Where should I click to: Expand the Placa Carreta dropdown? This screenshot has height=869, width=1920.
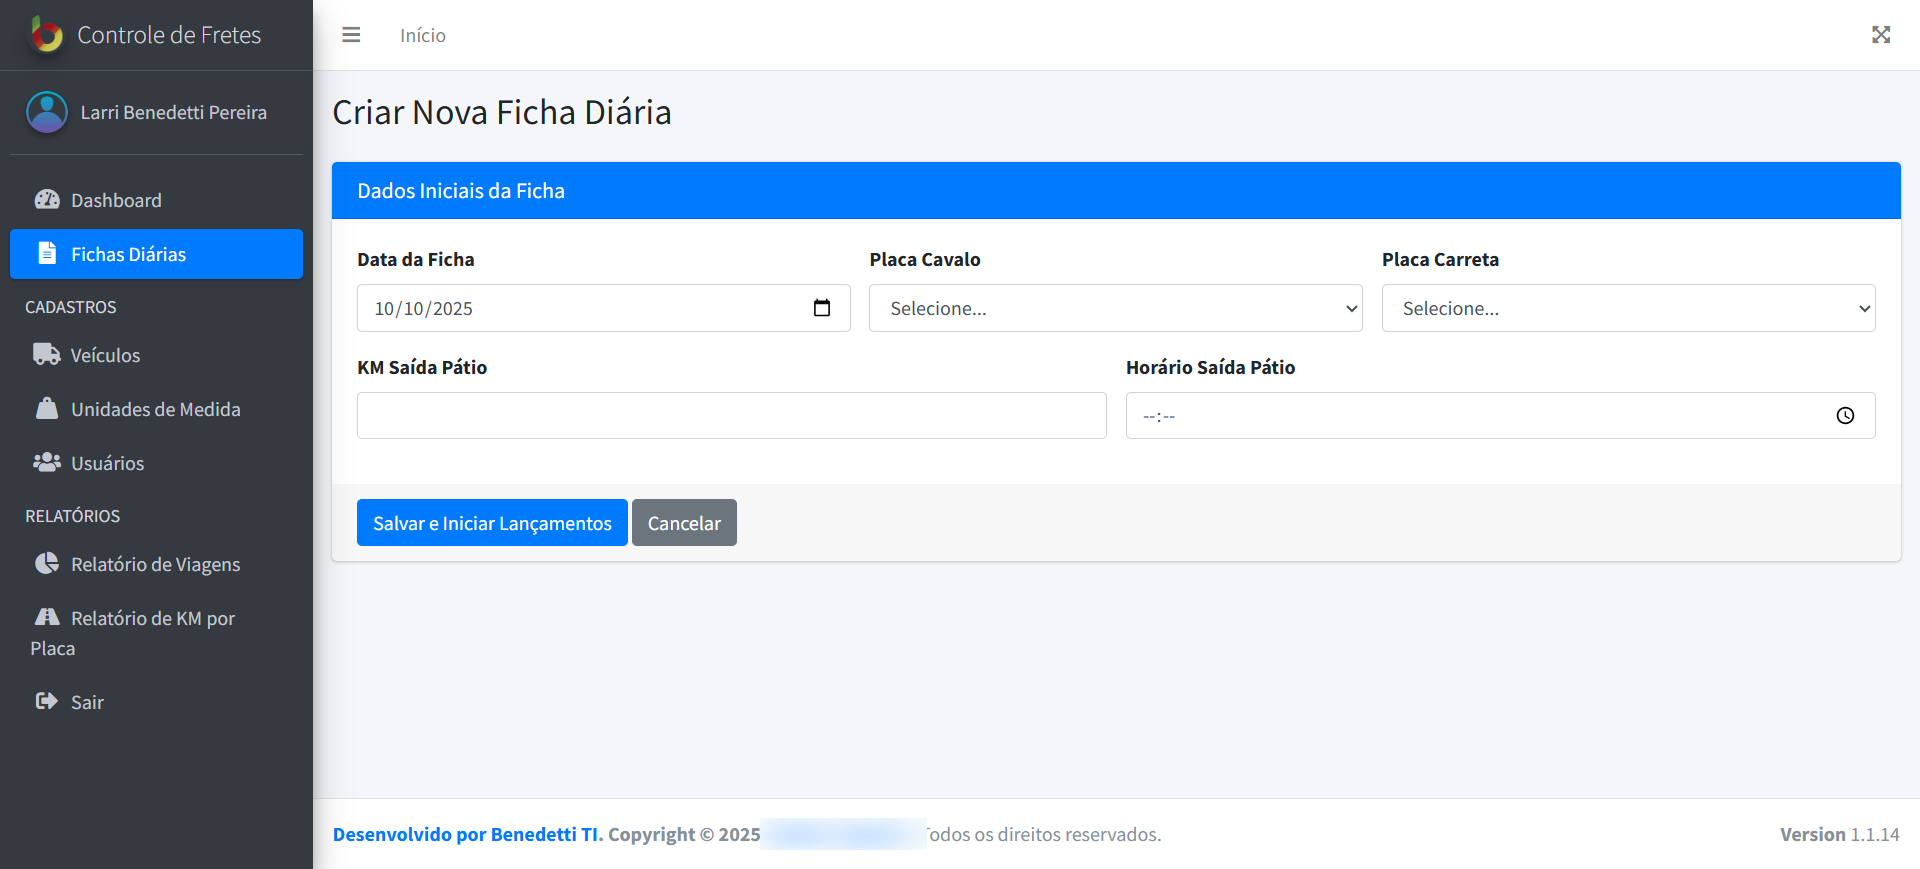pos(1627,308)
